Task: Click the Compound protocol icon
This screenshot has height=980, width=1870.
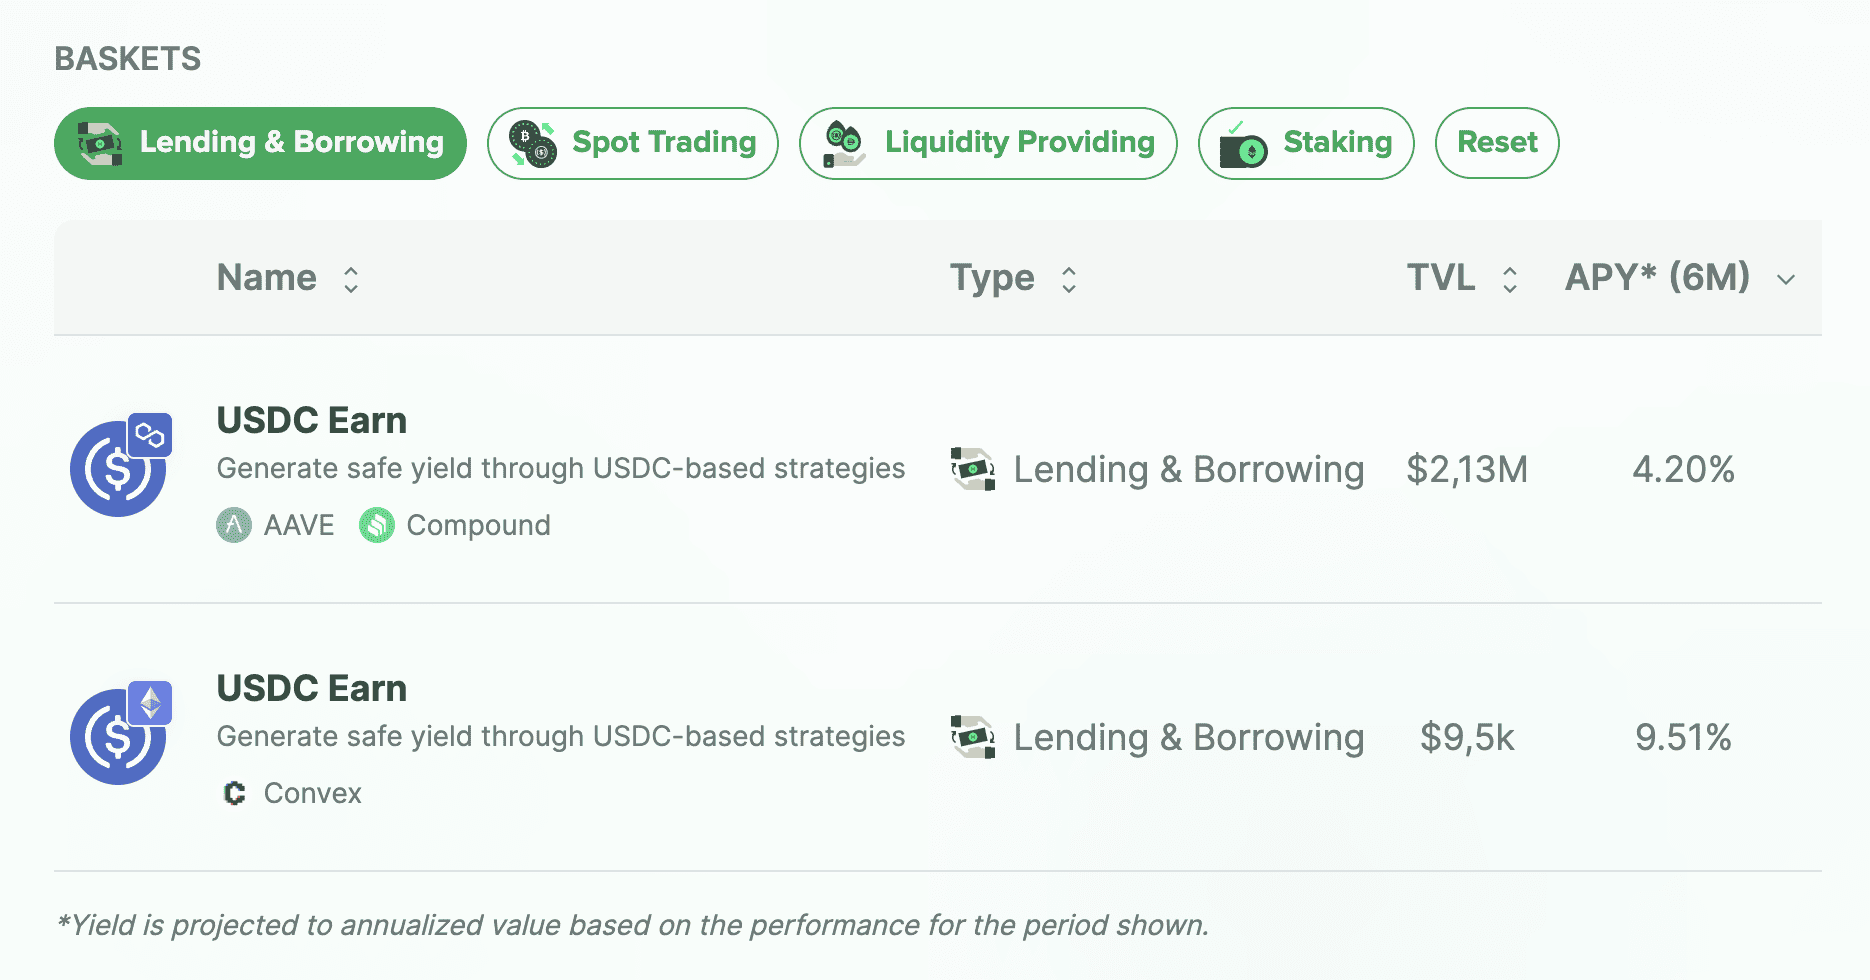Action: pos(377,525)
